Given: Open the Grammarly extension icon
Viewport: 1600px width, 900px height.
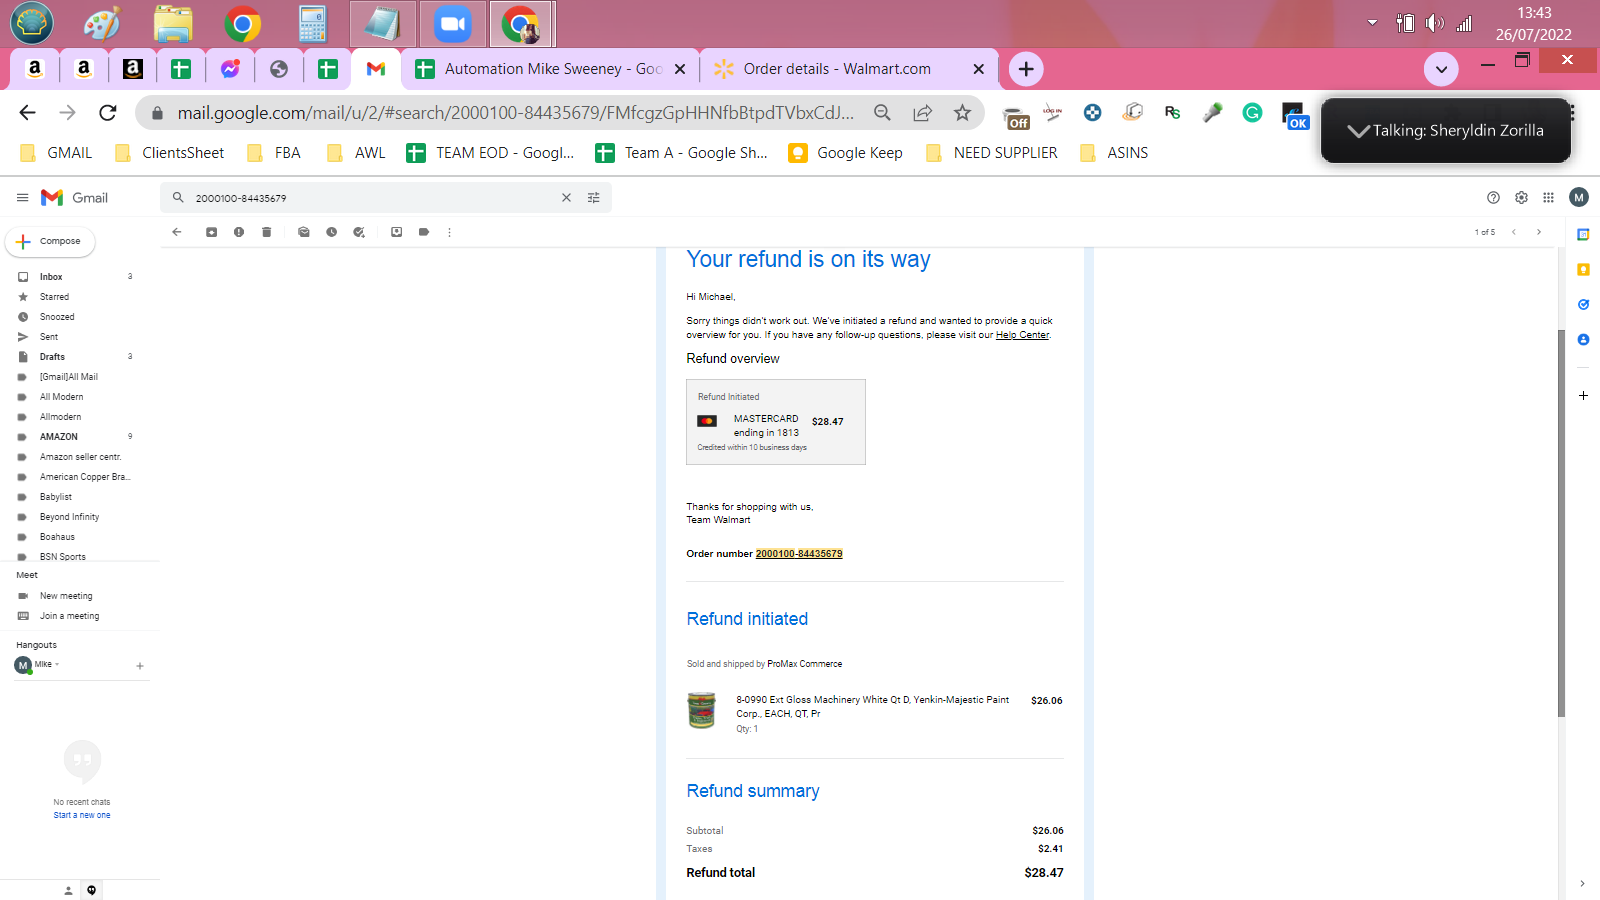Looking at the screenshot, I should 1252,113.
